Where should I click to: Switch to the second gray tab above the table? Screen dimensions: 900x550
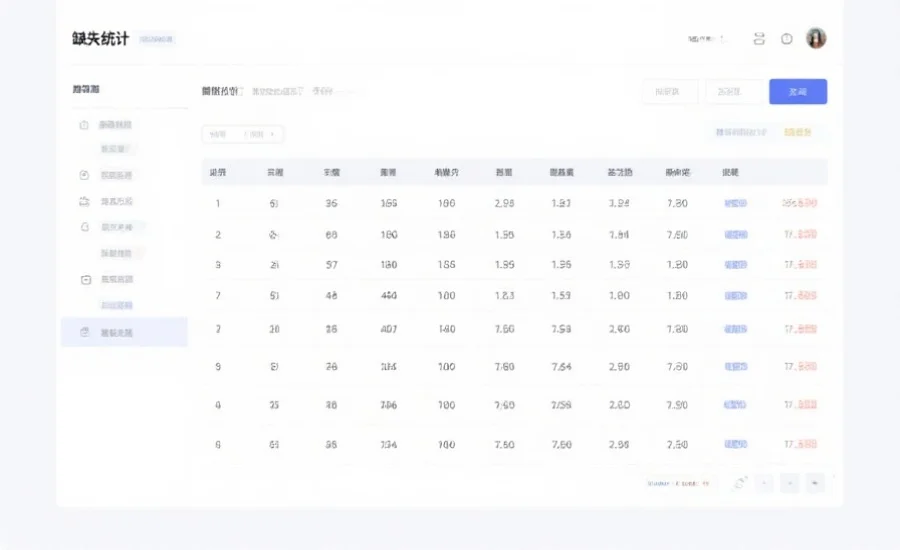(277, 91)
